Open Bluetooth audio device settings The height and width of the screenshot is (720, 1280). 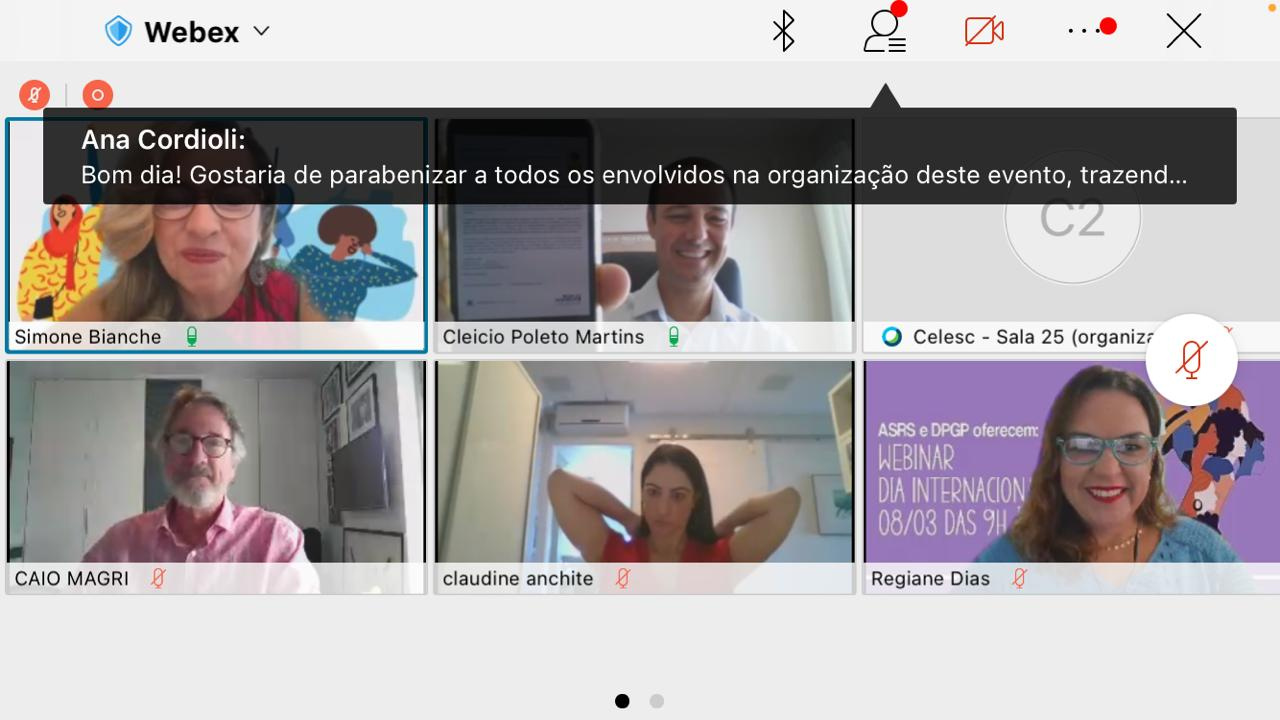point(783,31)
